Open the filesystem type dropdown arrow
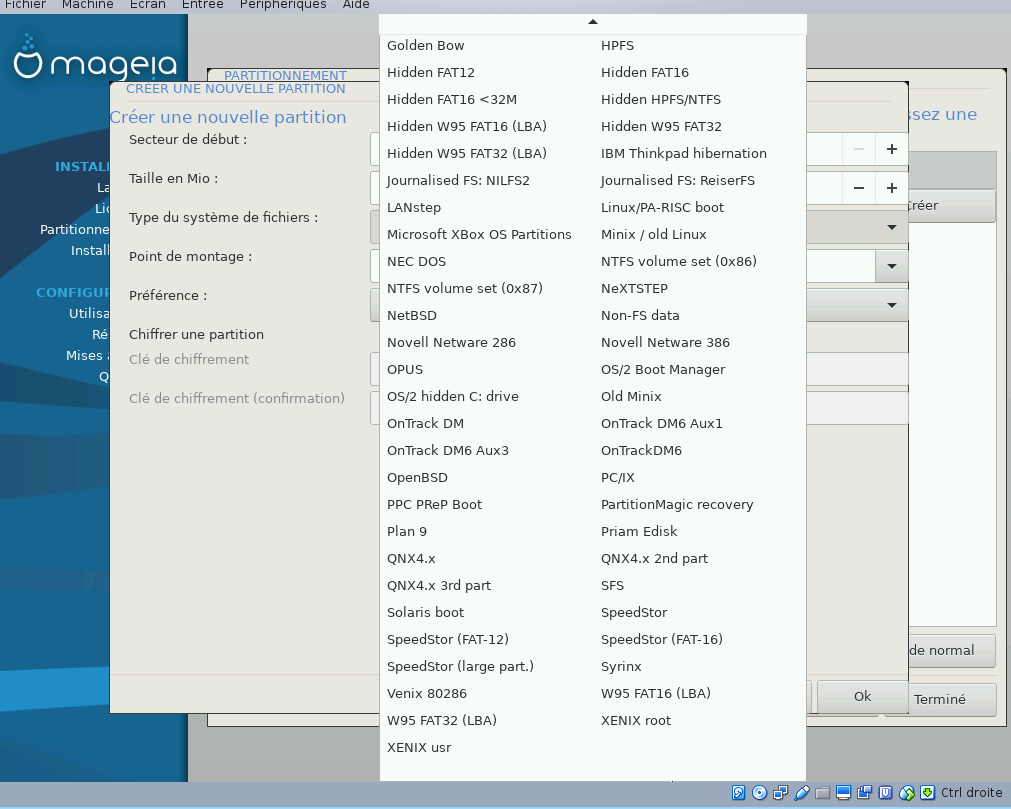The height and width of the screenshot is (809, 1011). [892, 227]
